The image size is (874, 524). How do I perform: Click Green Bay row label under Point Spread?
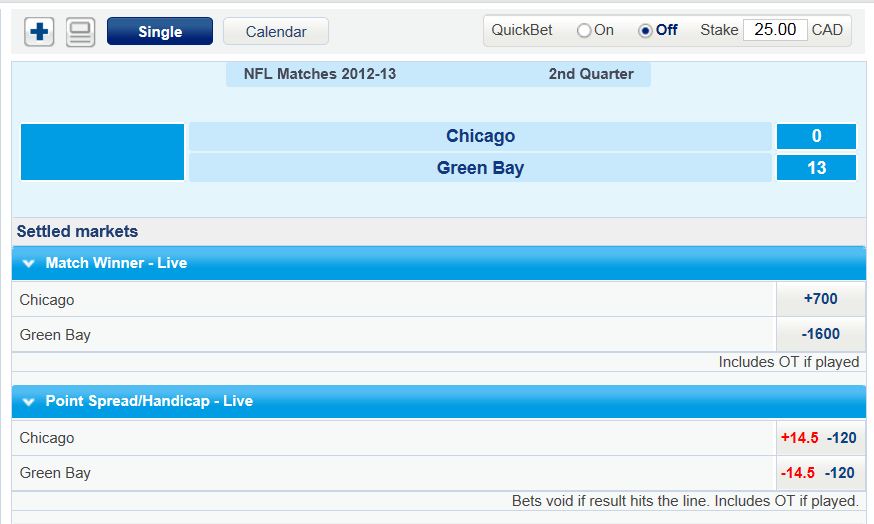pos(55,473)
